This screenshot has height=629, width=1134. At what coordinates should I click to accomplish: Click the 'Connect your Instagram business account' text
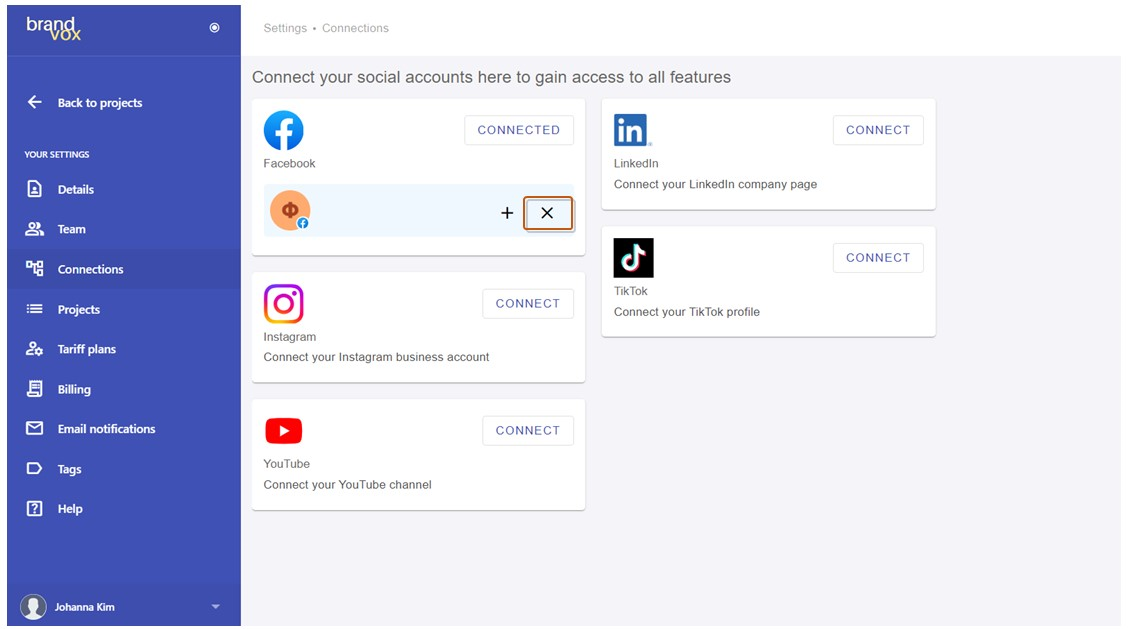[376, 357]
